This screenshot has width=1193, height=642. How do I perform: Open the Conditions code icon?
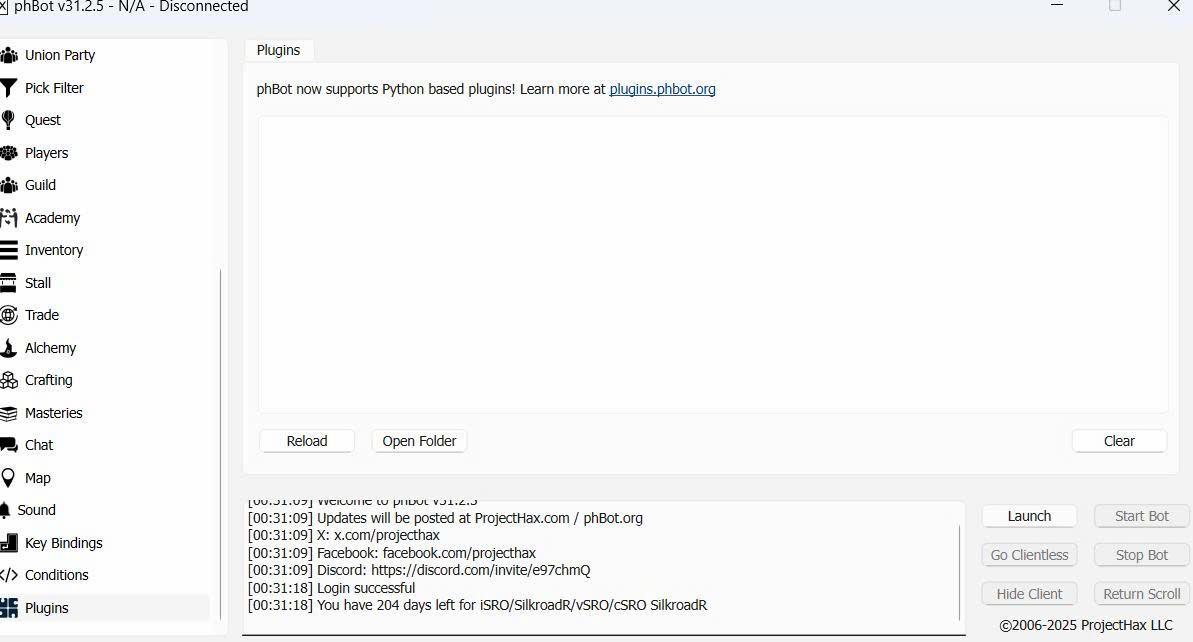click(x=9, y=575)
